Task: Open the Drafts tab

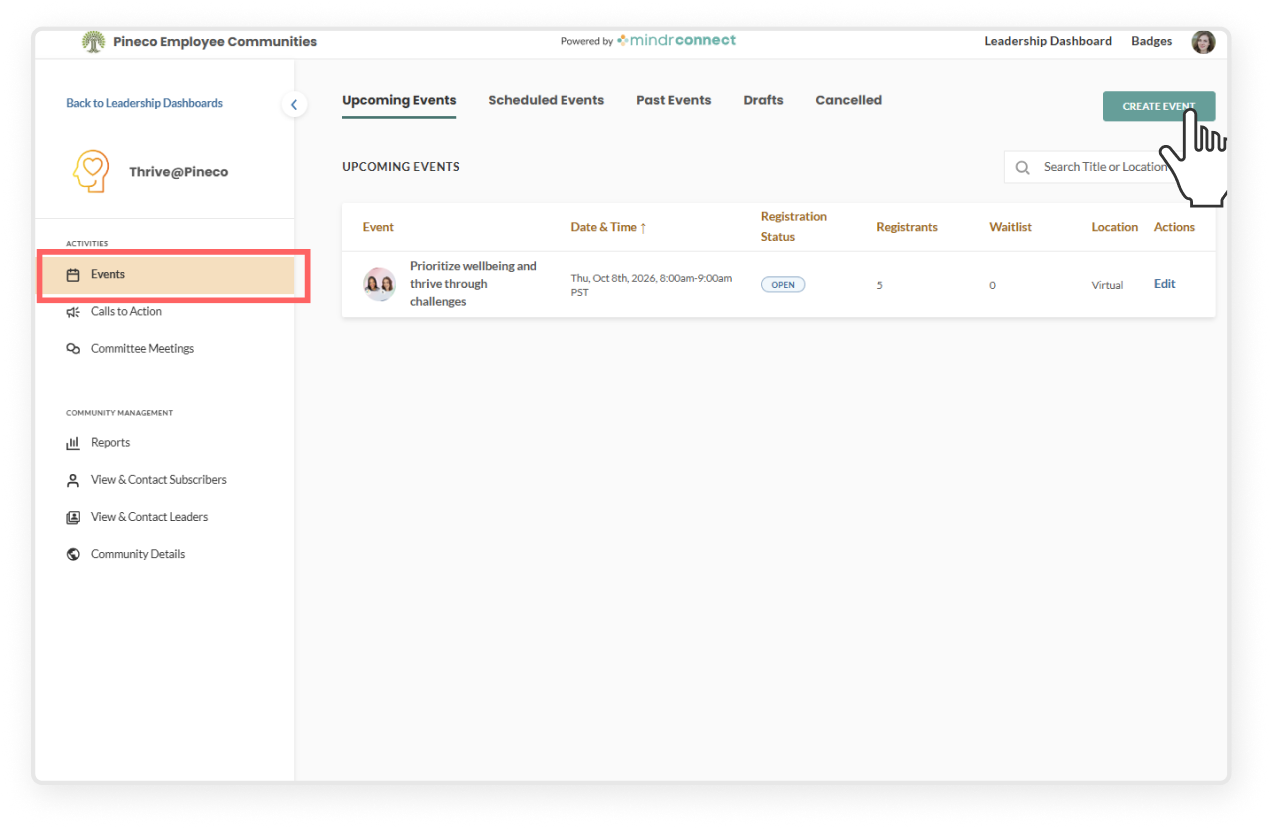Action: [763, 100]
